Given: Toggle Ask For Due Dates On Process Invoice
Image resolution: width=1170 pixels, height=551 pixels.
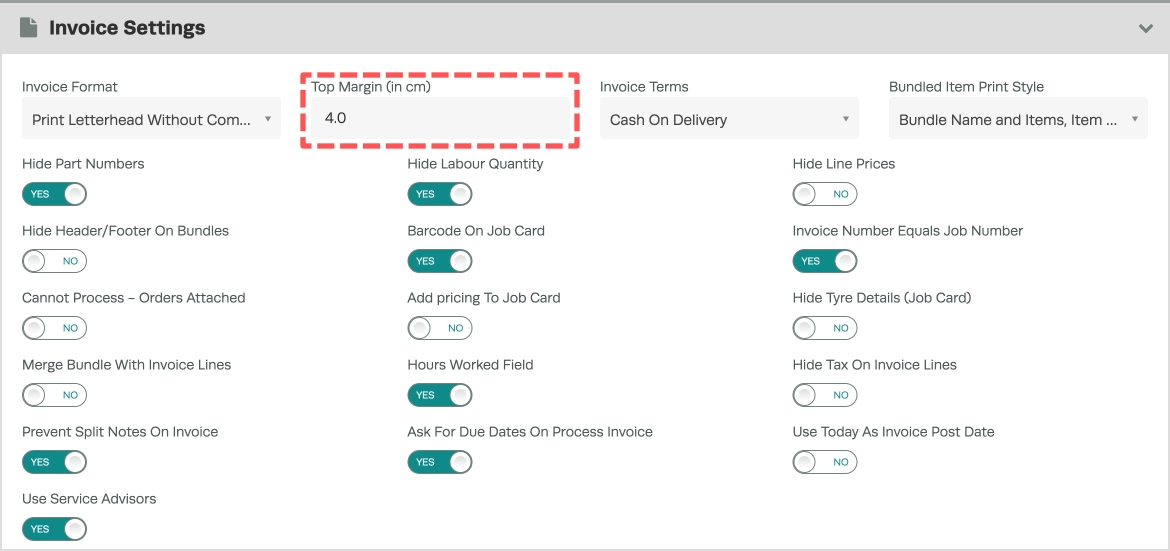Looking at the screenshot, I should coord(439,462).
